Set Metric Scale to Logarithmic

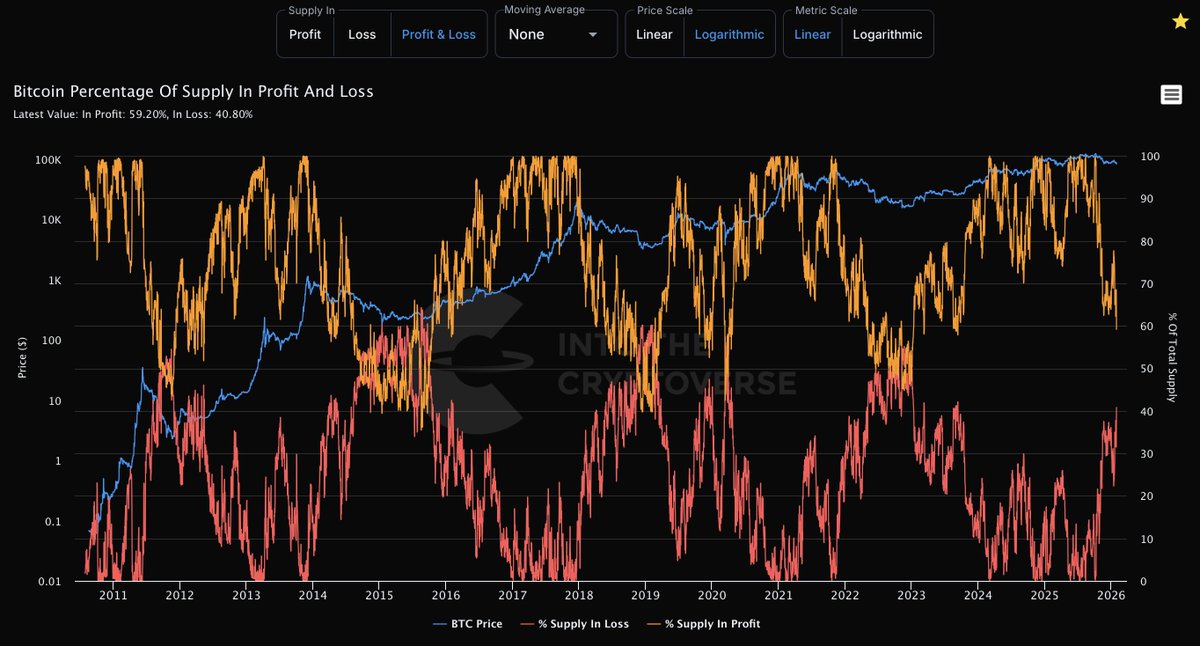[x=888, y=34]
